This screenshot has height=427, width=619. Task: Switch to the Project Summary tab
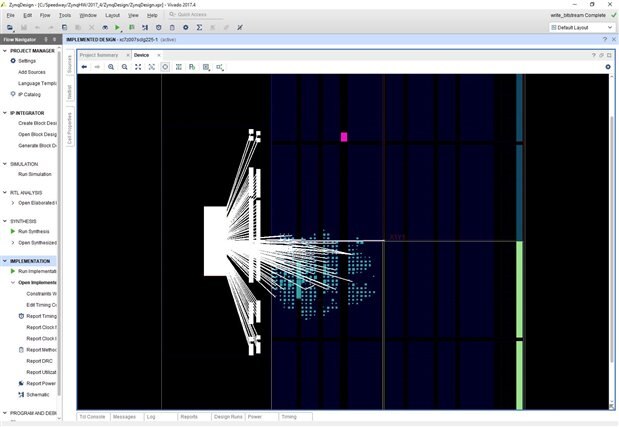point(99,55)
